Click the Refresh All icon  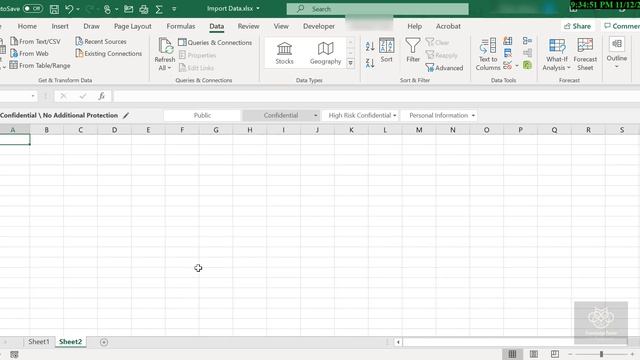(x=165, y=45)
